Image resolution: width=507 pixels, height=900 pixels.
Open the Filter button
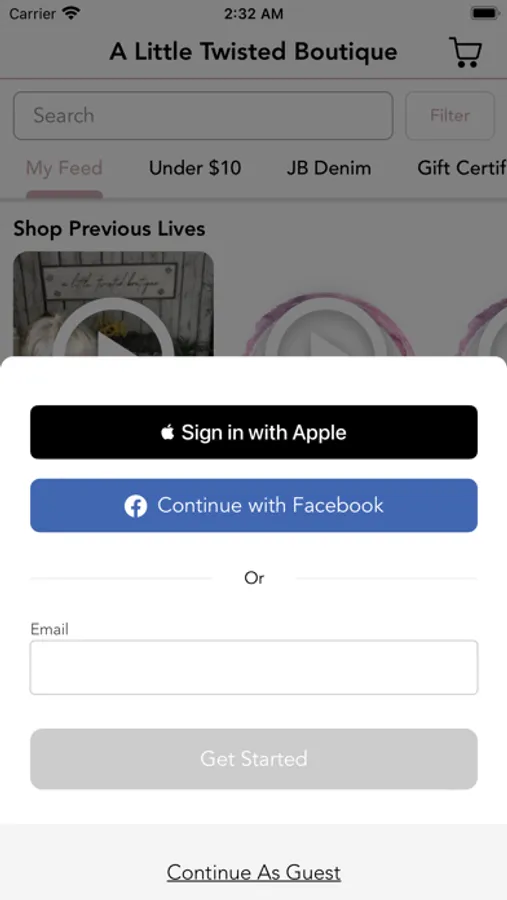[450, 115]
